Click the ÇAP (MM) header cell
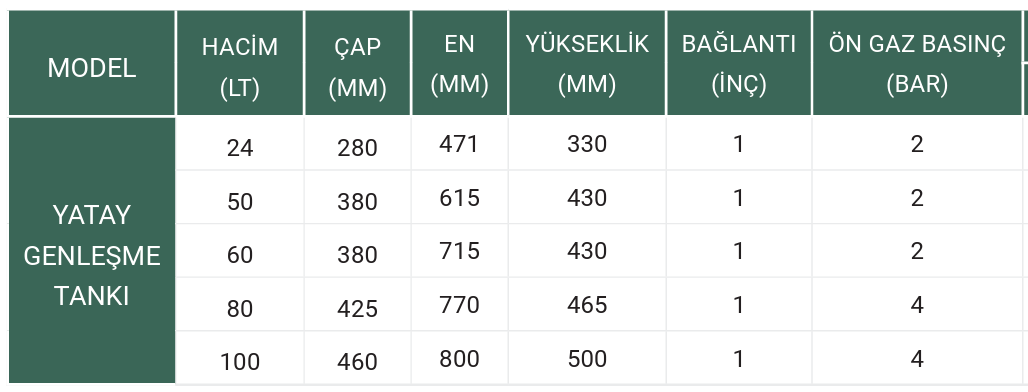Viewport: 1028px width, 392px height. 357,64
